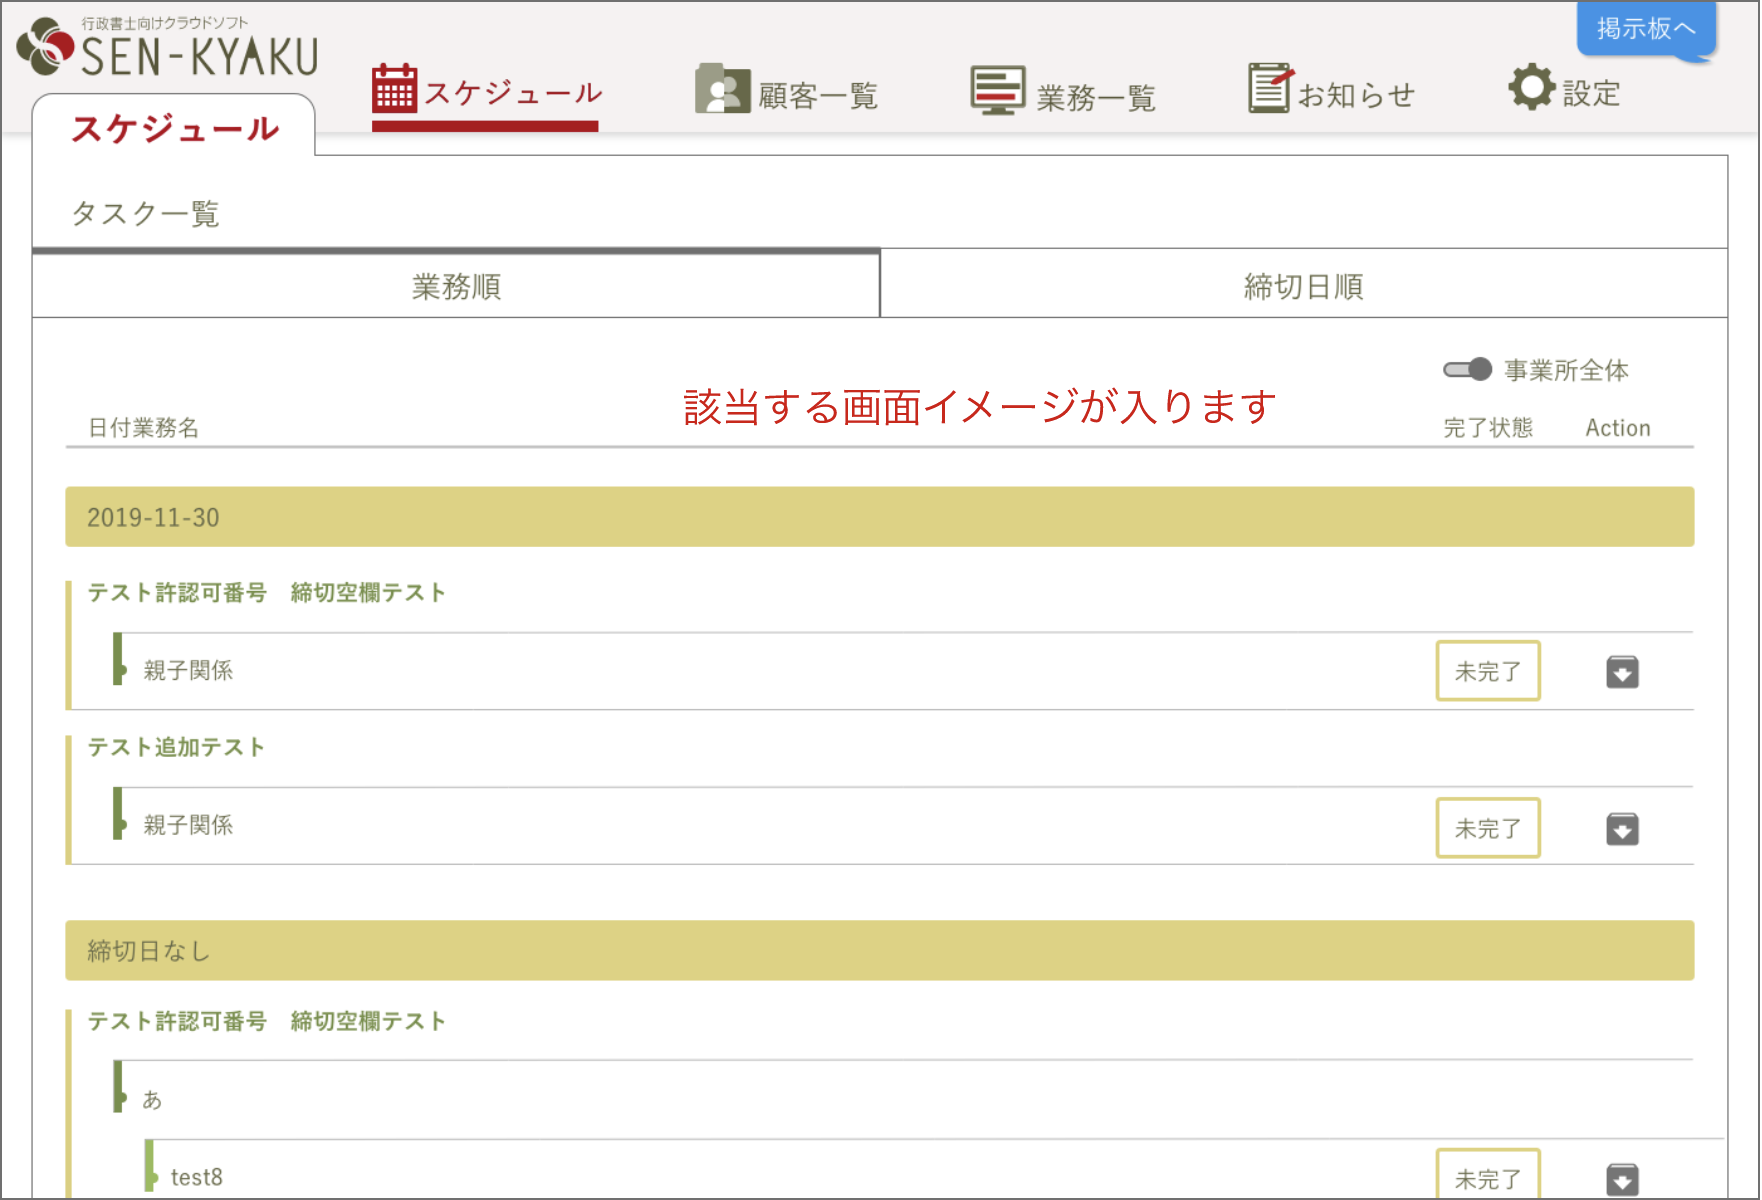
Task: Open the 設定 gear icon
Action: point(1533,88)
